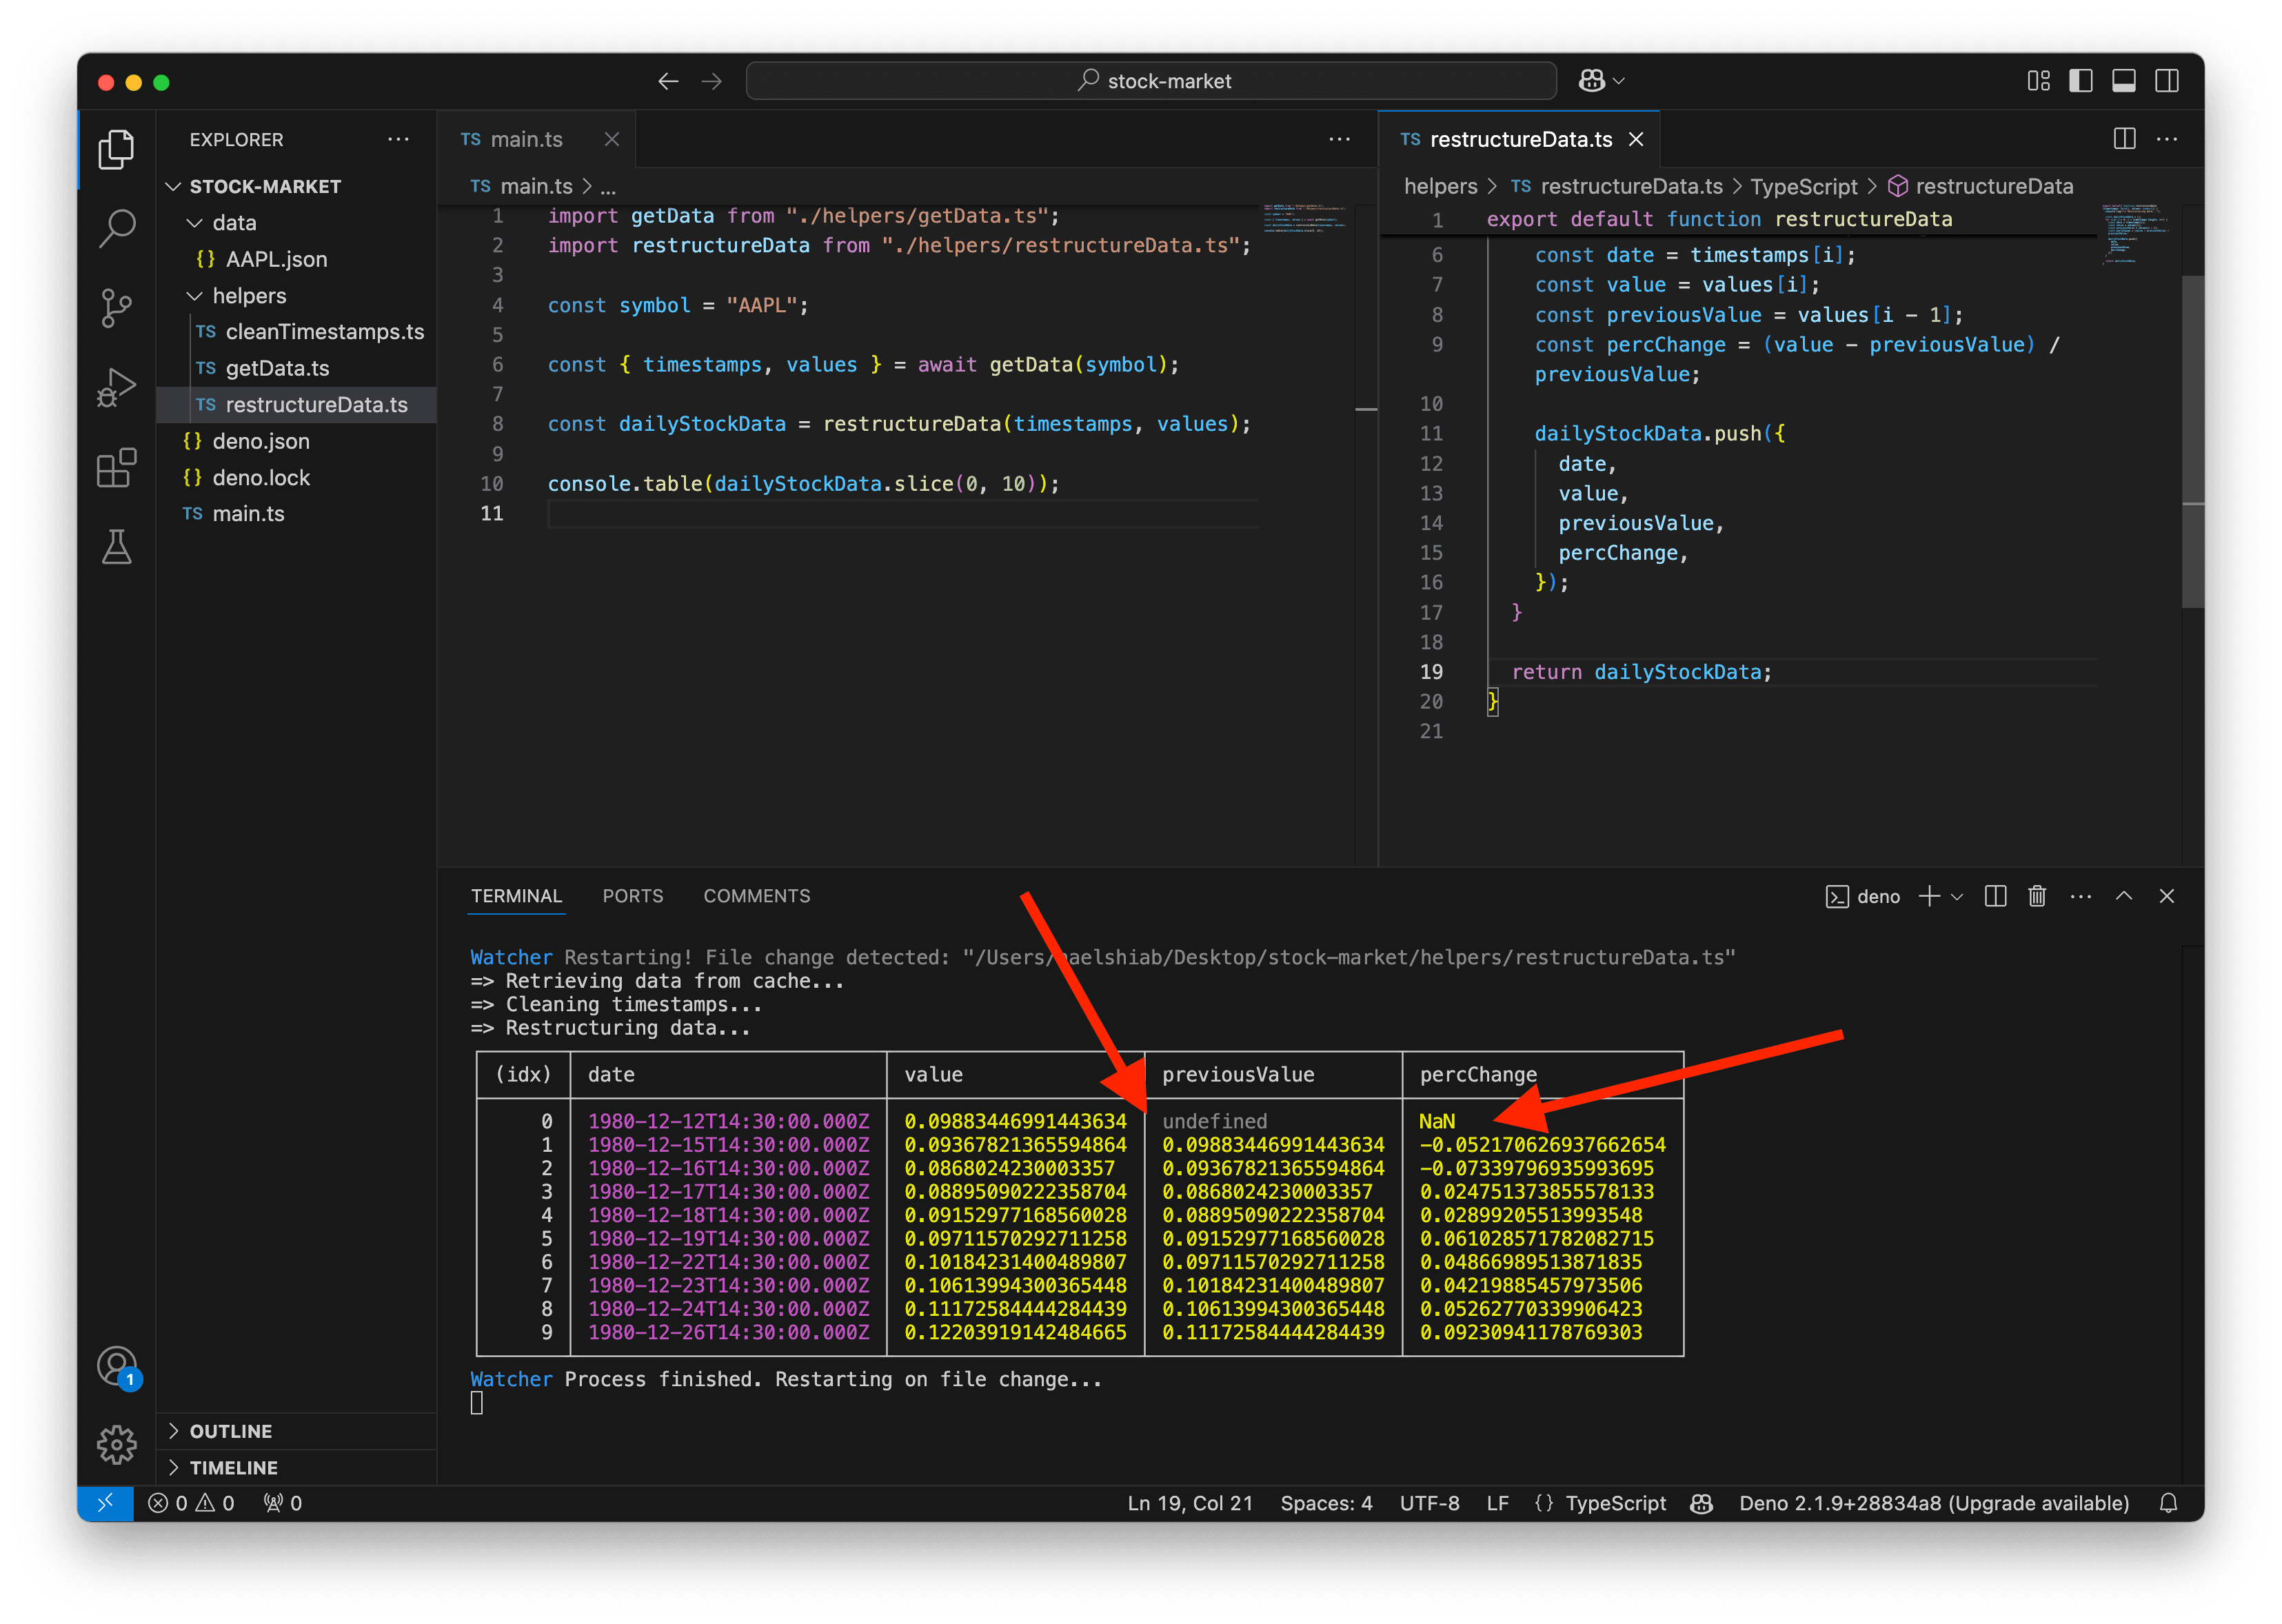The image size is (2282, 1624).
Task: Open the Manage gear menu
Action: pyautogui.click(x=116, y=1444)
